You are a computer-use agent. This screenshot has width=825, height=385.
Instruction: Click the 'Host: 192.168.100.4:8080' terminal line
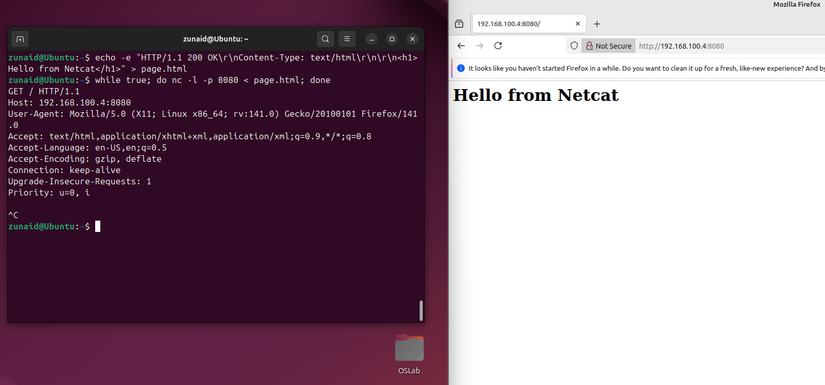[x=69, y=103]
